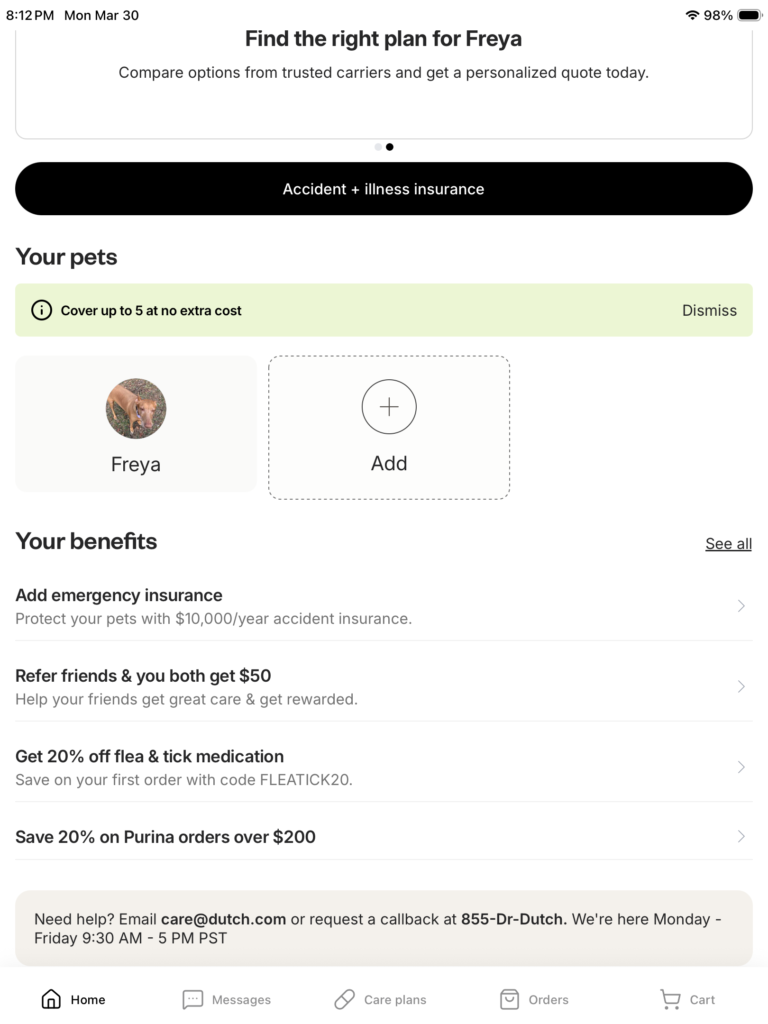Click the plus circle to add pet

389,407
